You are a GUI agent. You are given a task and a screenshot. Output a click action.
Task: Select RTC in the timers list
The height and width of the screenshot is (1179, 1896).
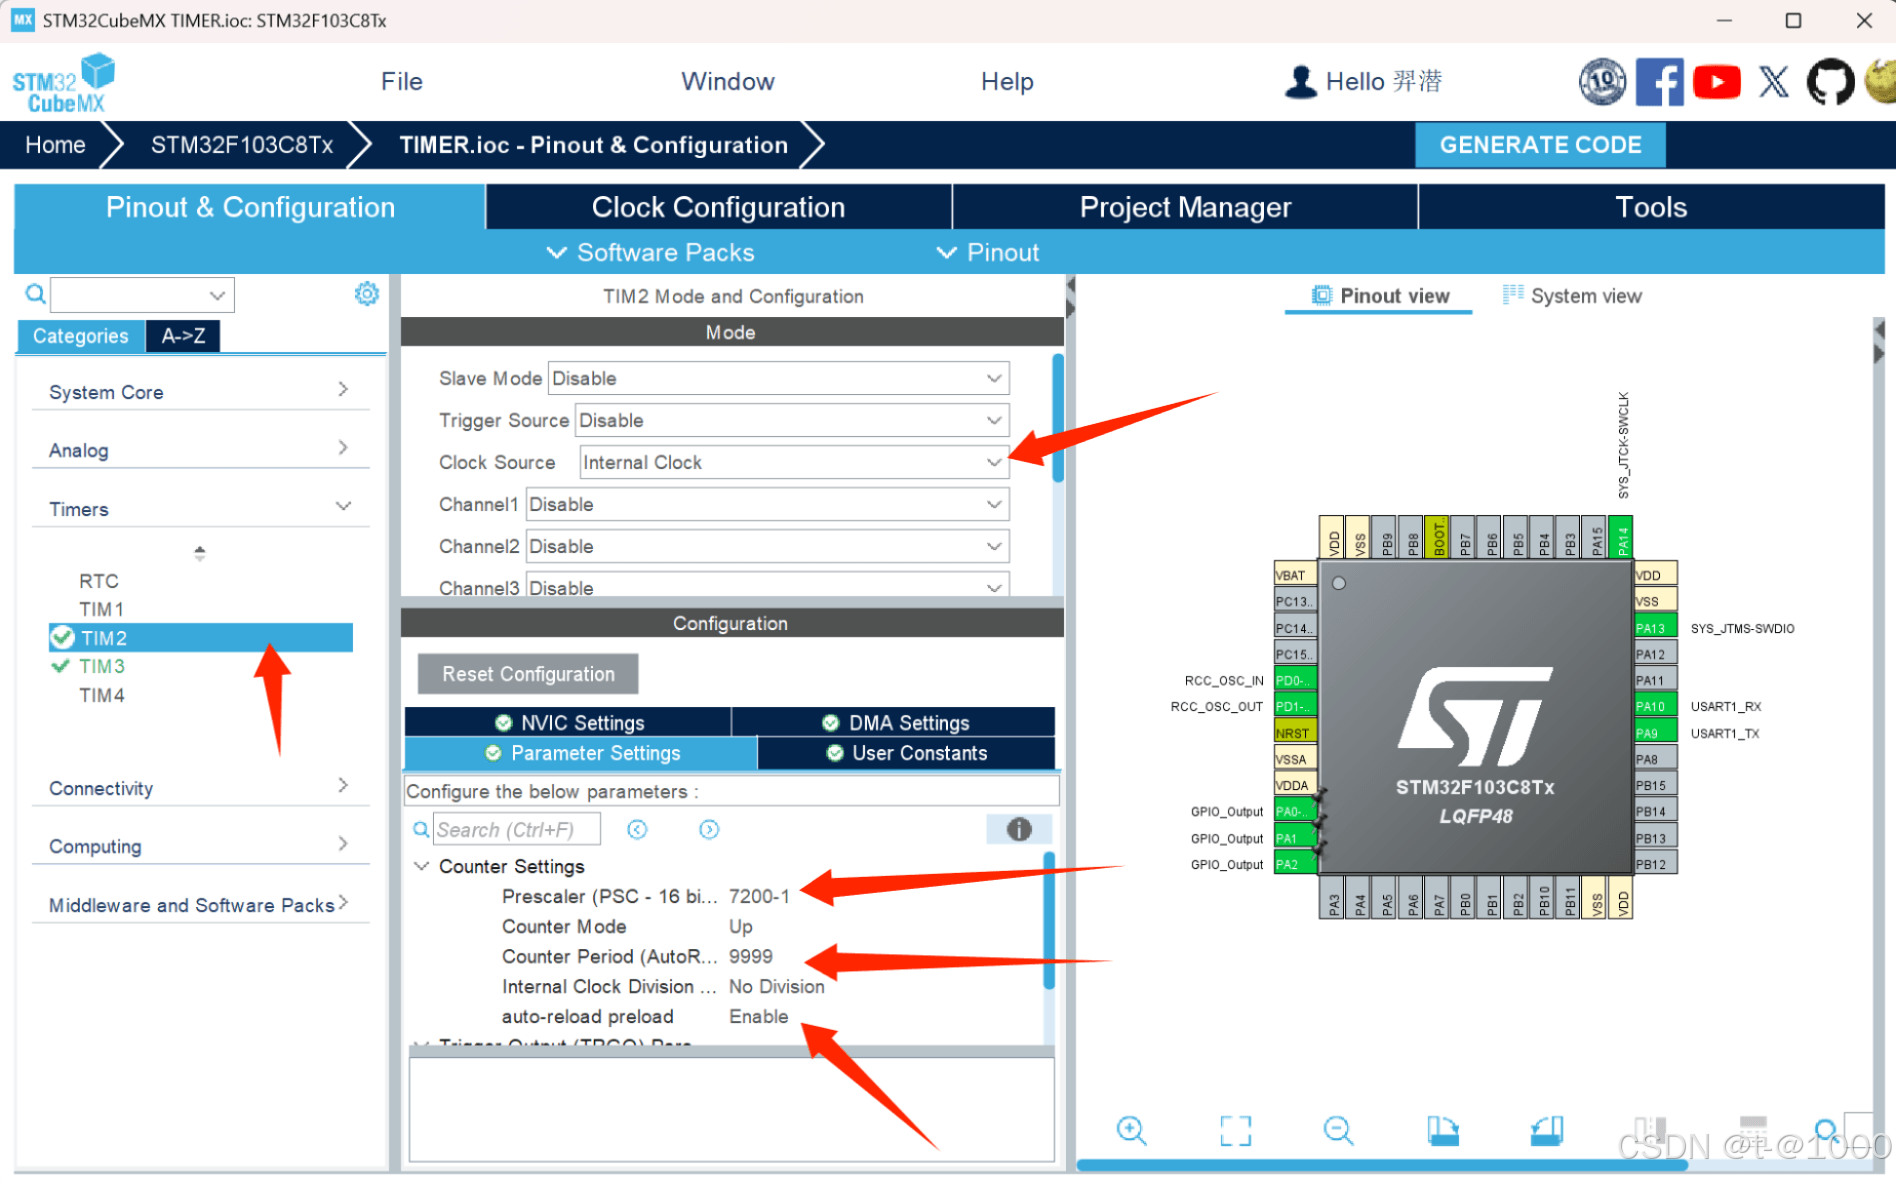[x=99, y=581]
